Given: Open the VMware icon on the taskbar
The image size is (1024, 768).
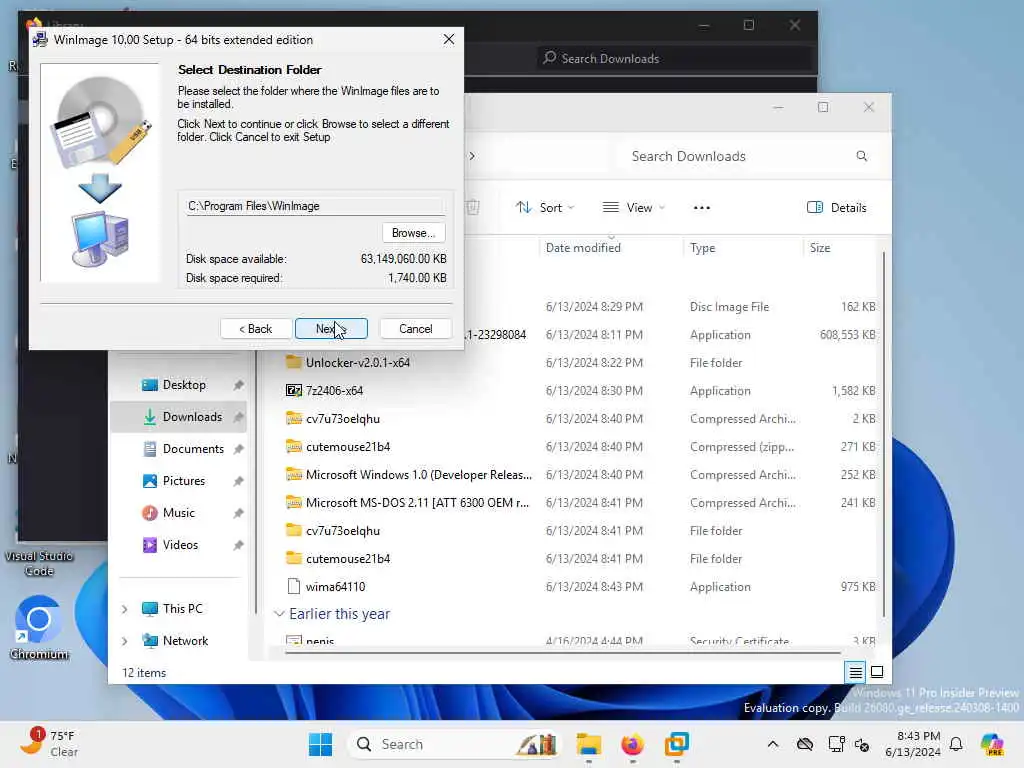Looking at the screenshot, I should tap(677, 744).
